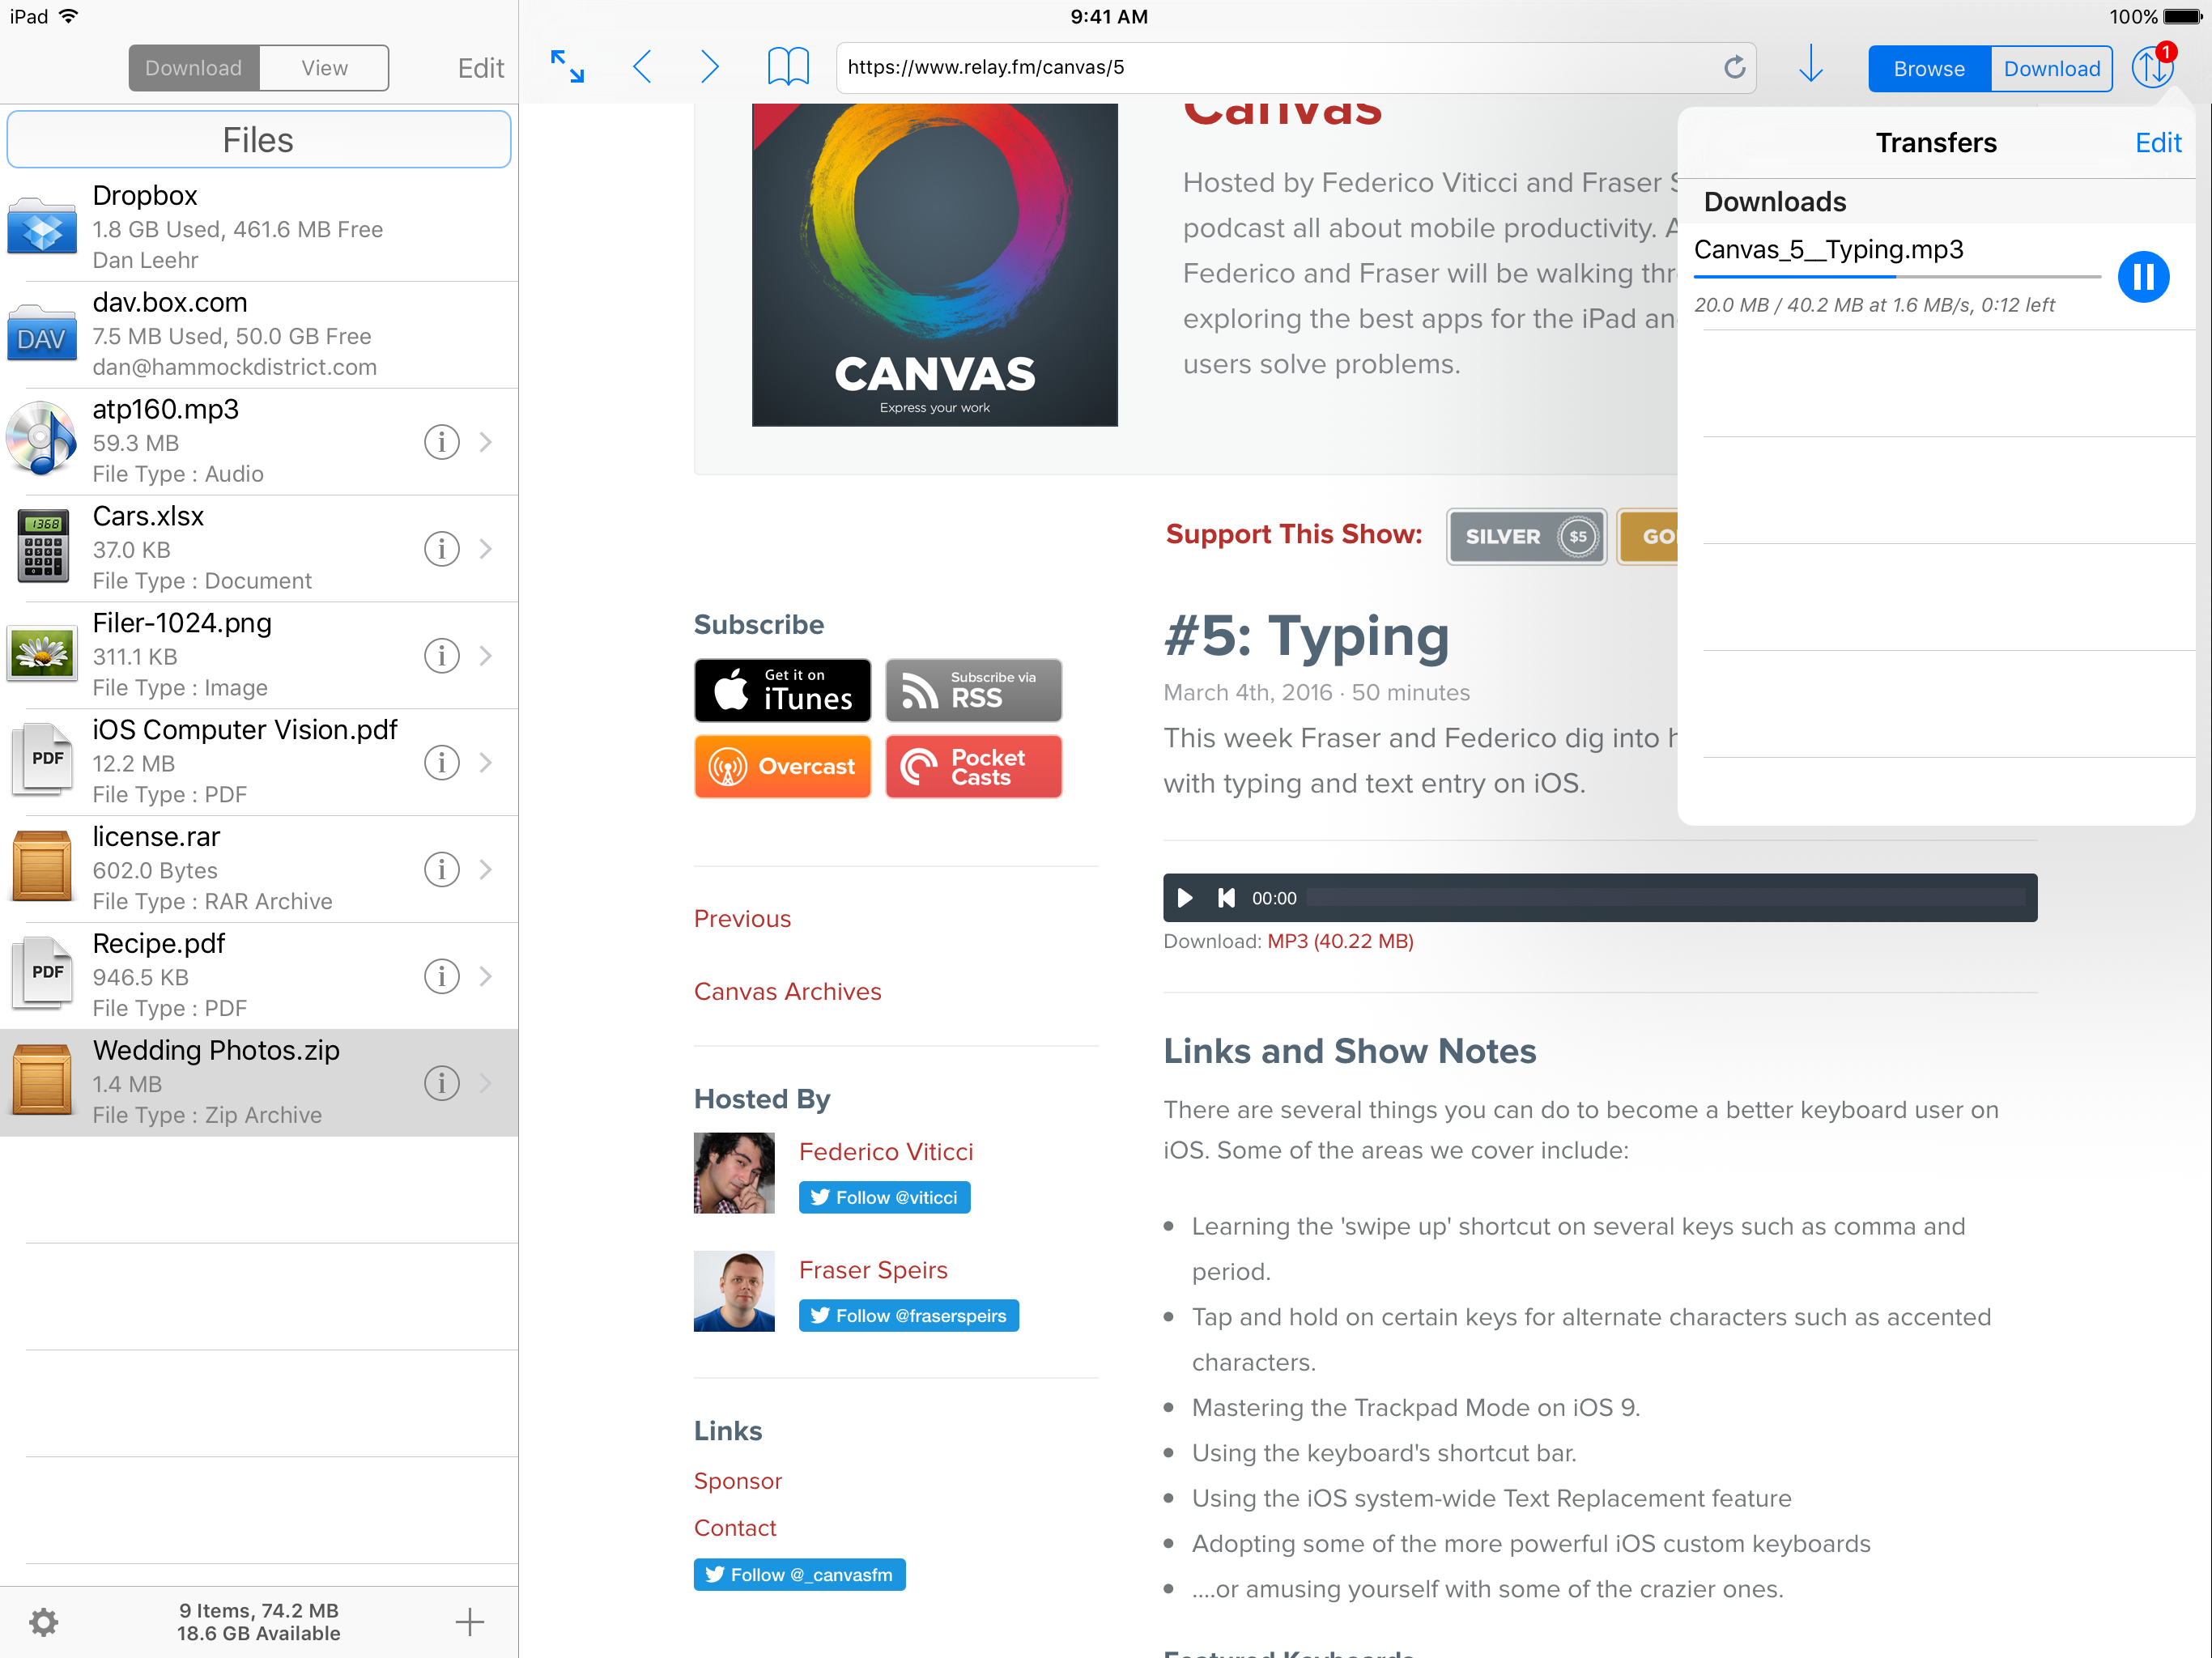This screenshot has width=2212, height=1658.
Task: Tap the download arrow icon in toolbar
Action: (x=1810, y=65)
